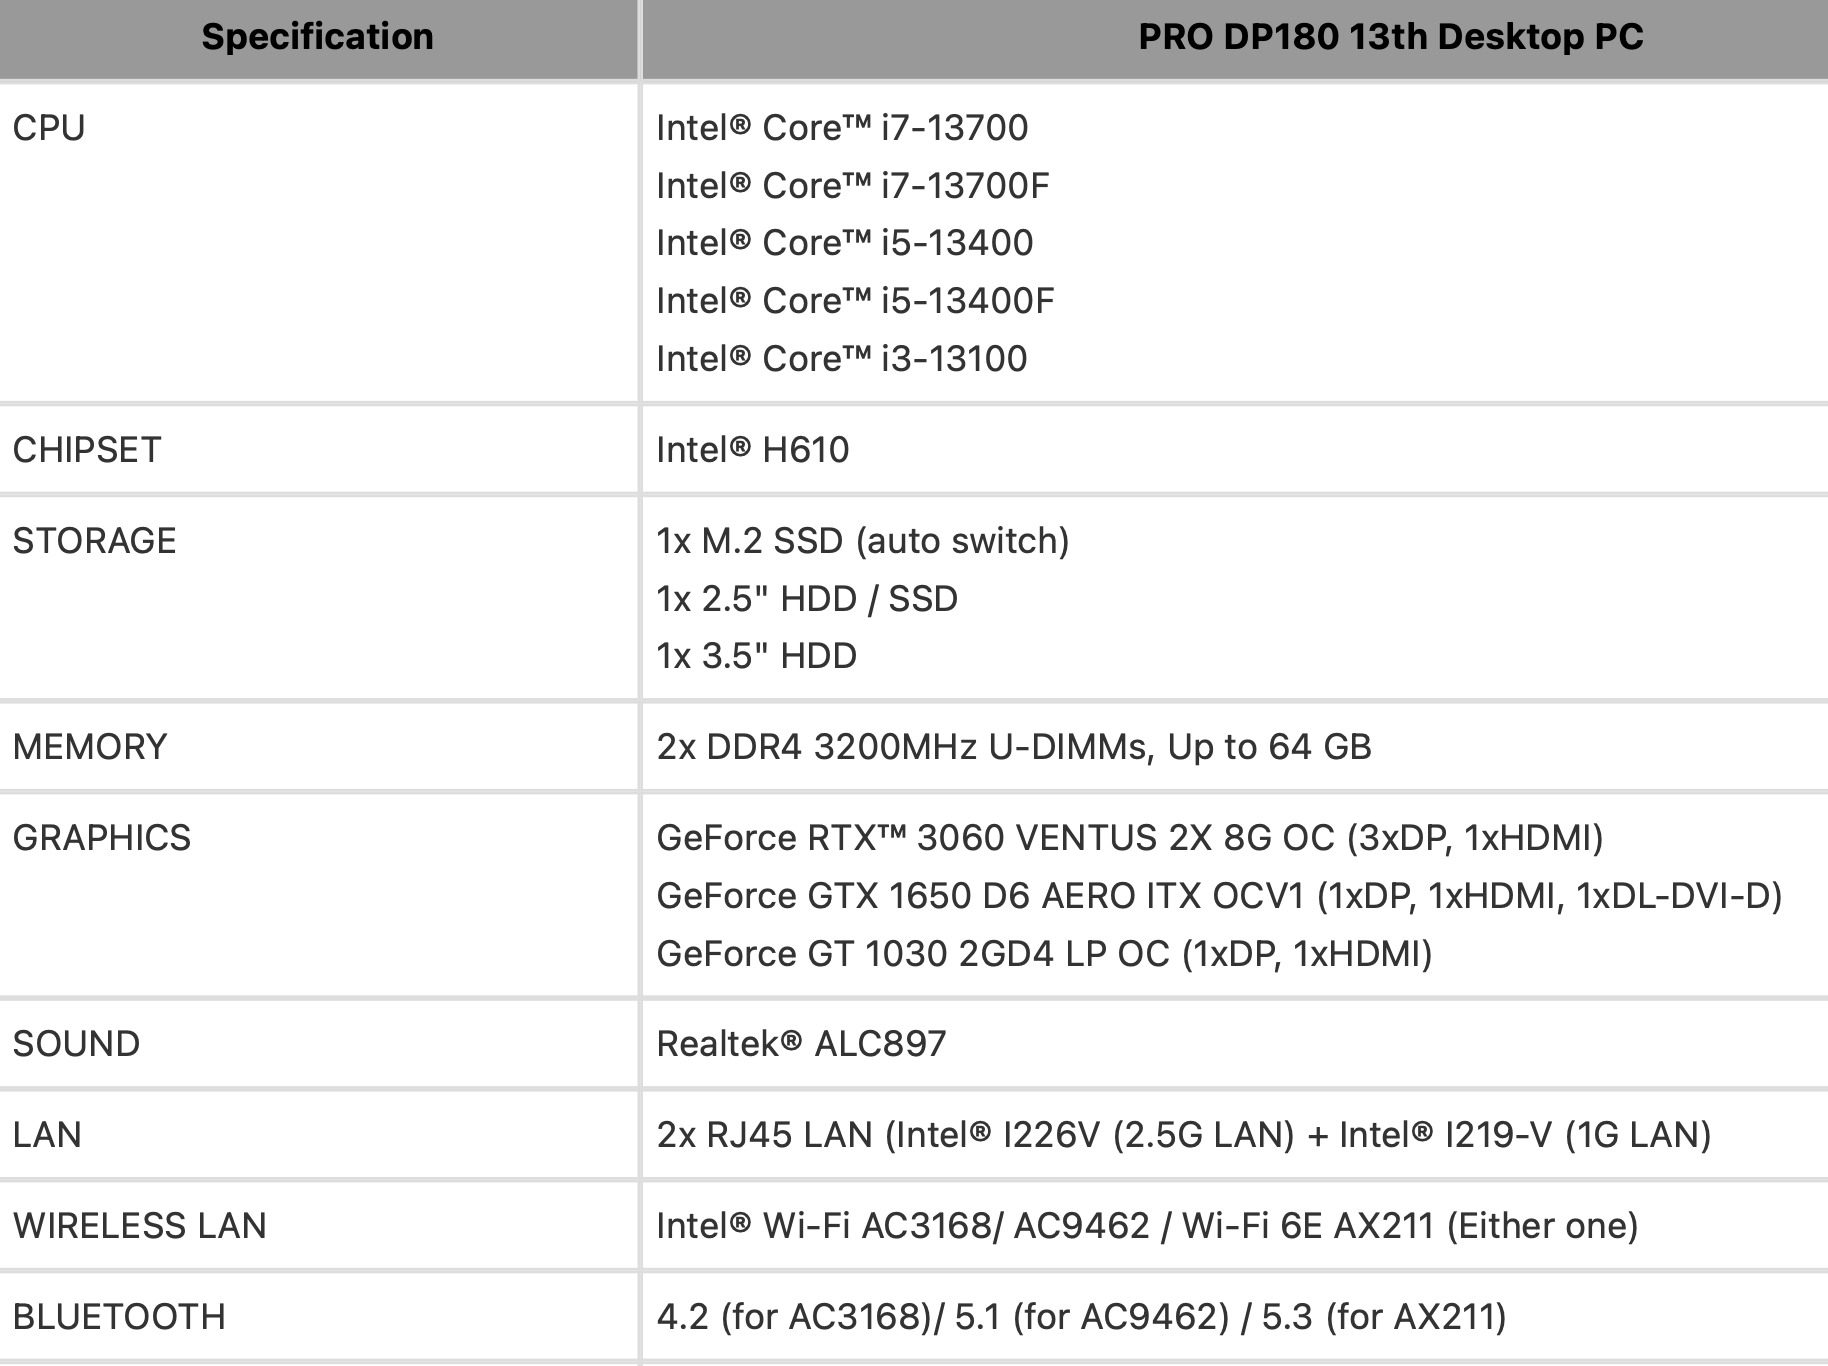Screen dimensions: 1828x1366
Task: Click the MEMORY row label
Action: coord(90,747)
